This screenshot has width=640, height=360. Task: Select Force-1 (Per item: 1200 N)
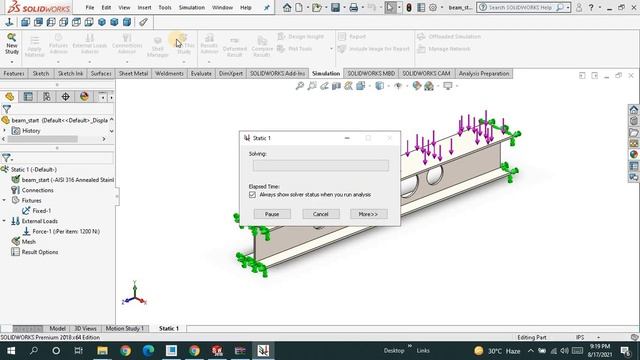pyautogui.click(x=66, y=231)
